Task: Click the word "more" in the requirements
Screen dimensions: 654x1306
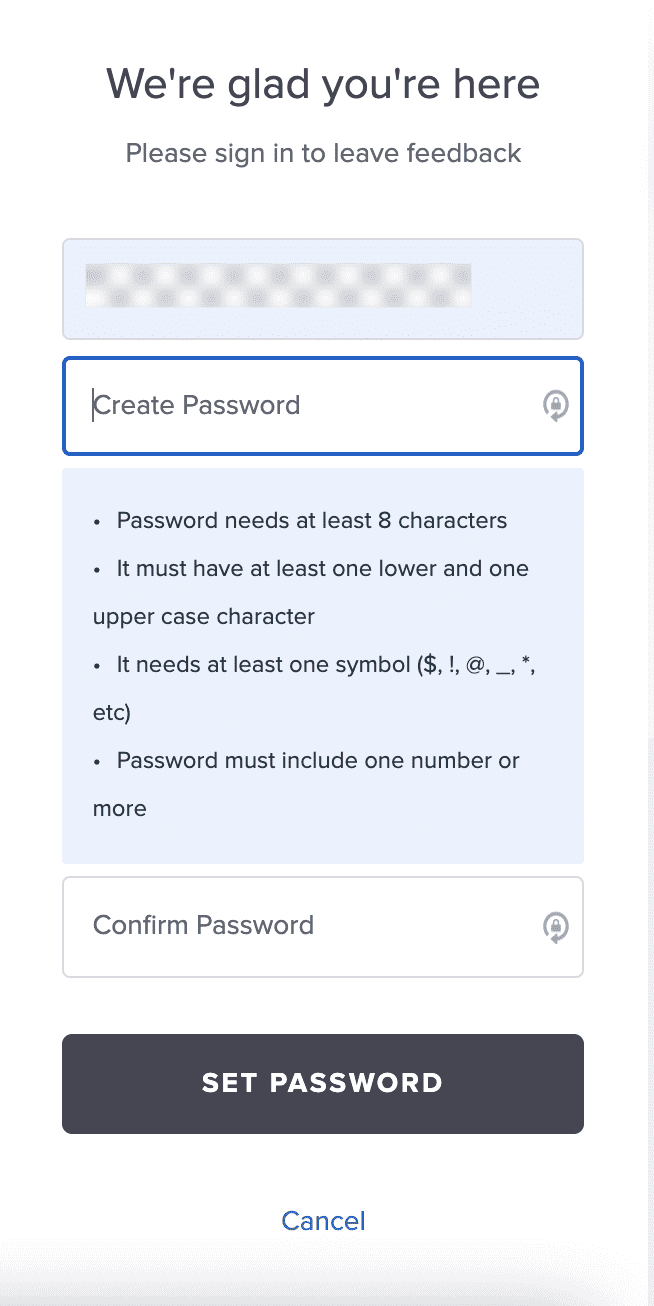Action: (x=120, y=808)
